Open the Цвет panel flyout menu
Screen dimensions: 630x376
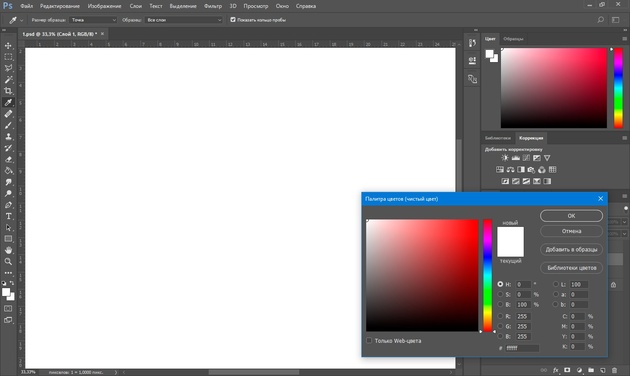pyautogui.click(x=624, y=39)
